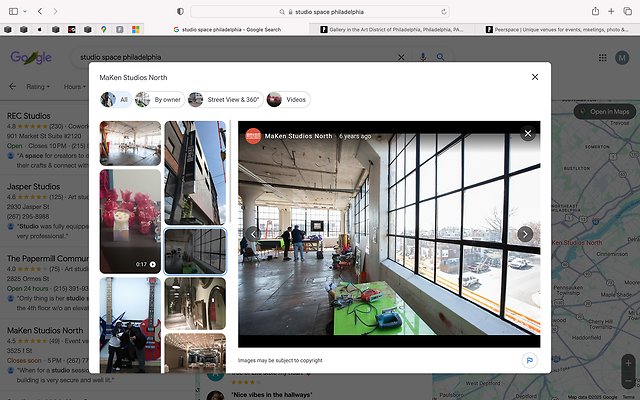Open a new tab with plus icon

(612, 11)
